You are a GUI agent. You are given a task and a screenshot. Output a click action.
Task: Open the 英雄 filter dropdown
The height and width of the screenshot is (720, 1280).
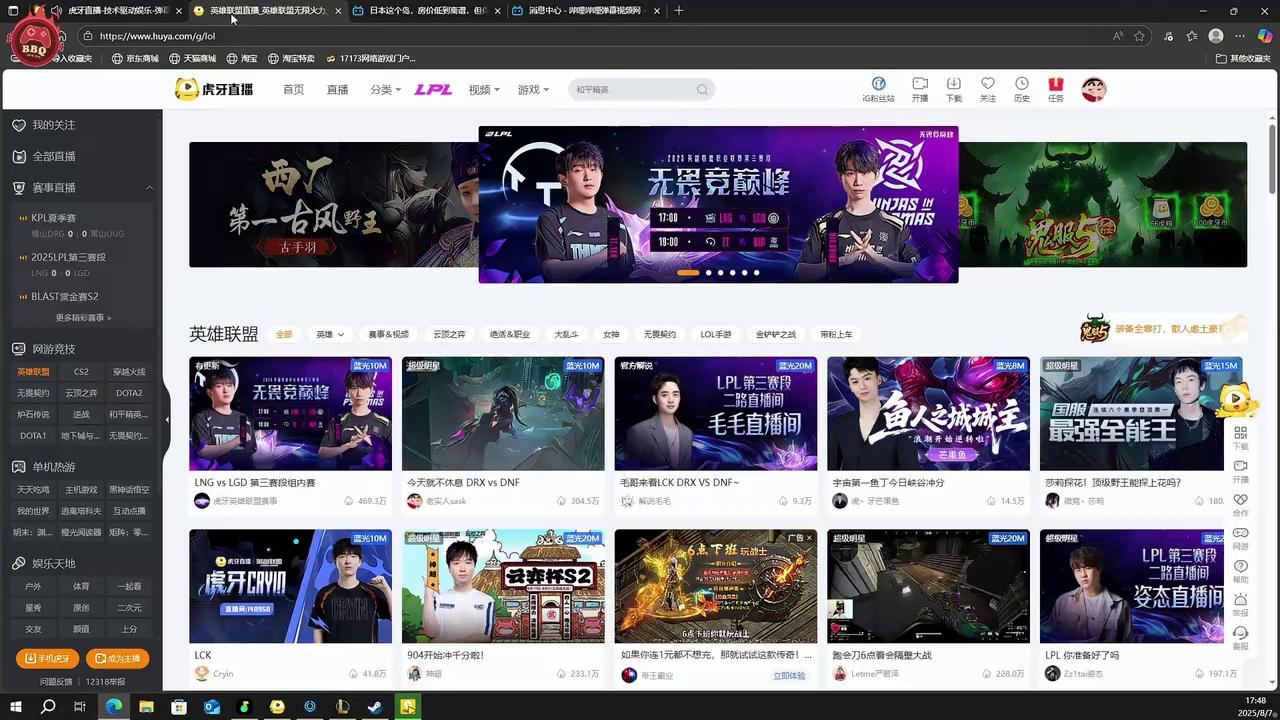point(330,334)
